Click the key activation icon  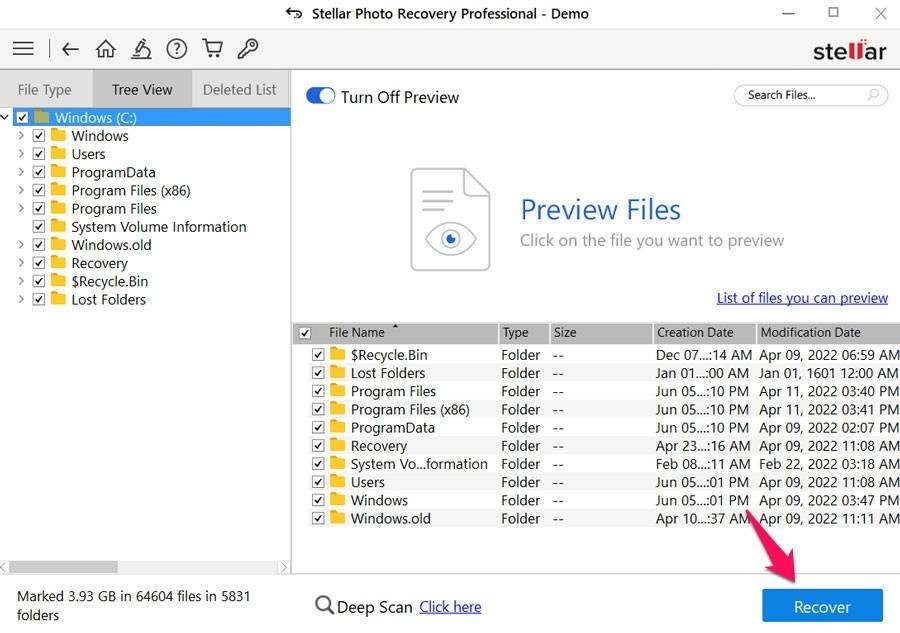[247, 48]
